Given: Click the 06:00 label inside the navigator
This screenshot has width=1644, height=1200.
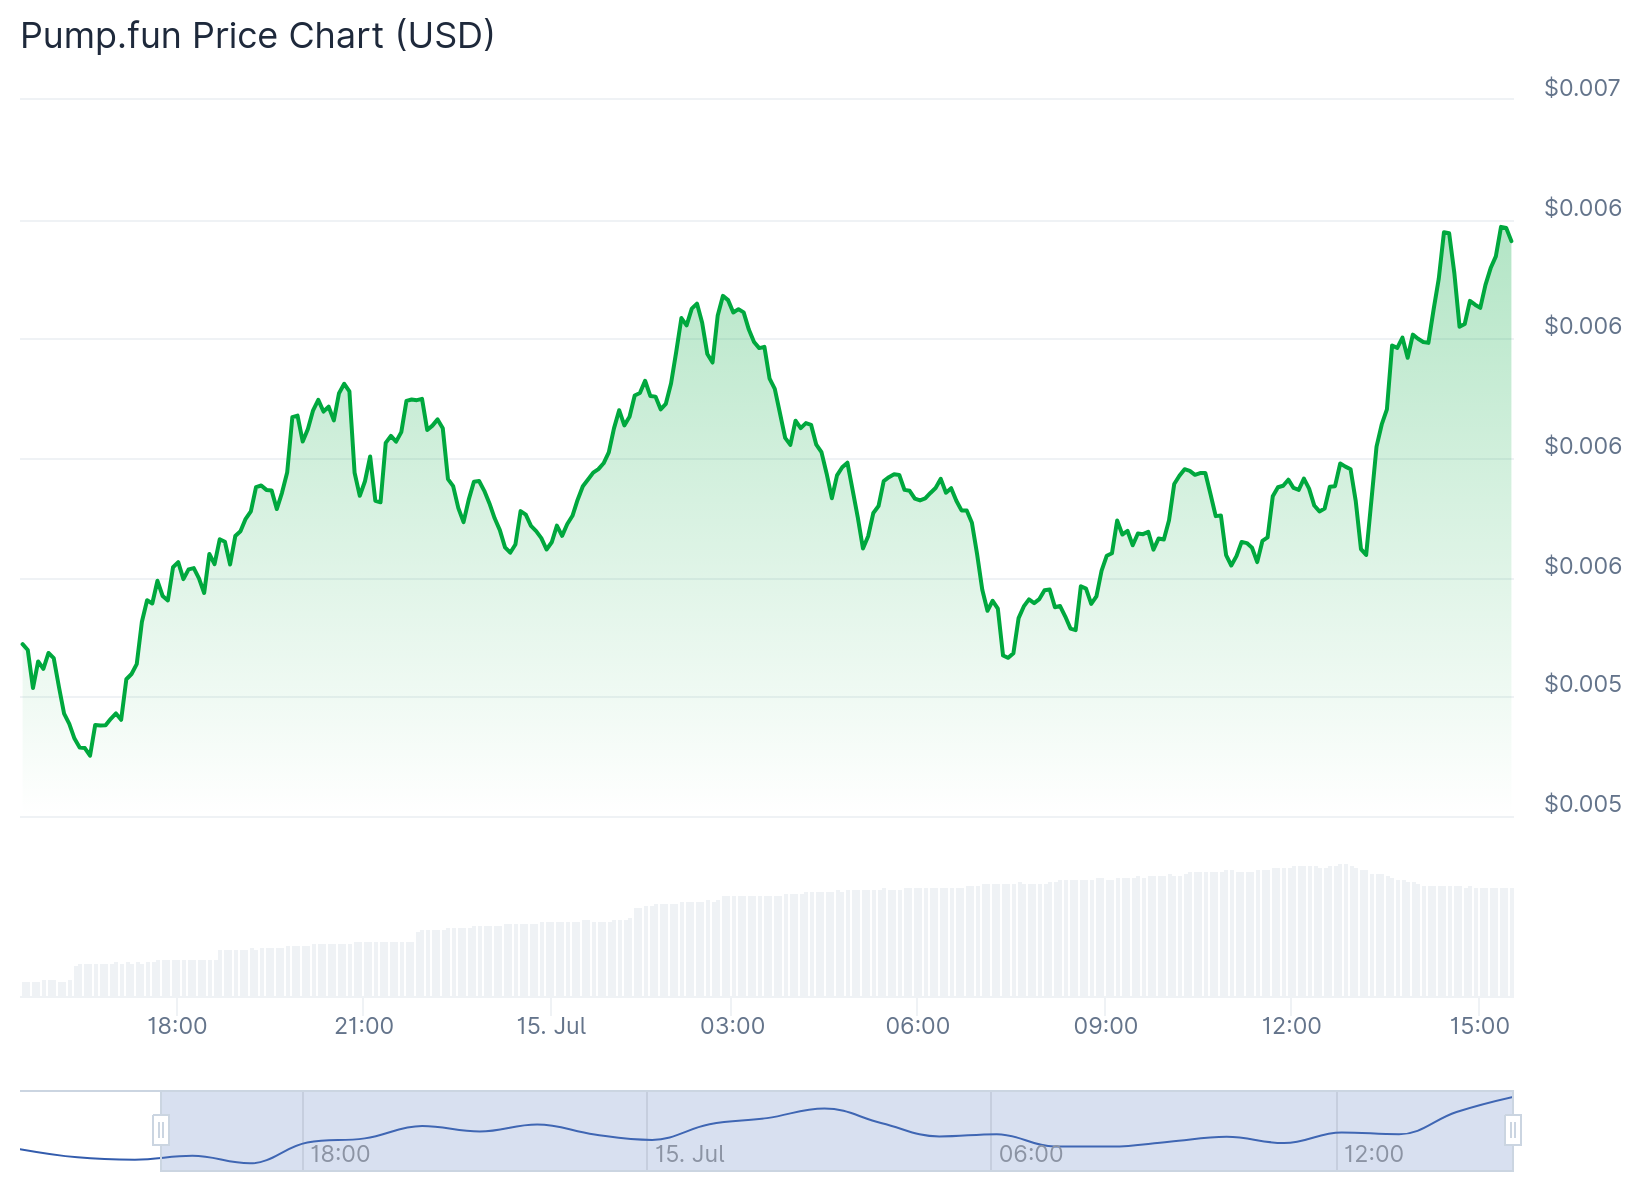Looking at the screenshot, I should coord(1031,1154).
